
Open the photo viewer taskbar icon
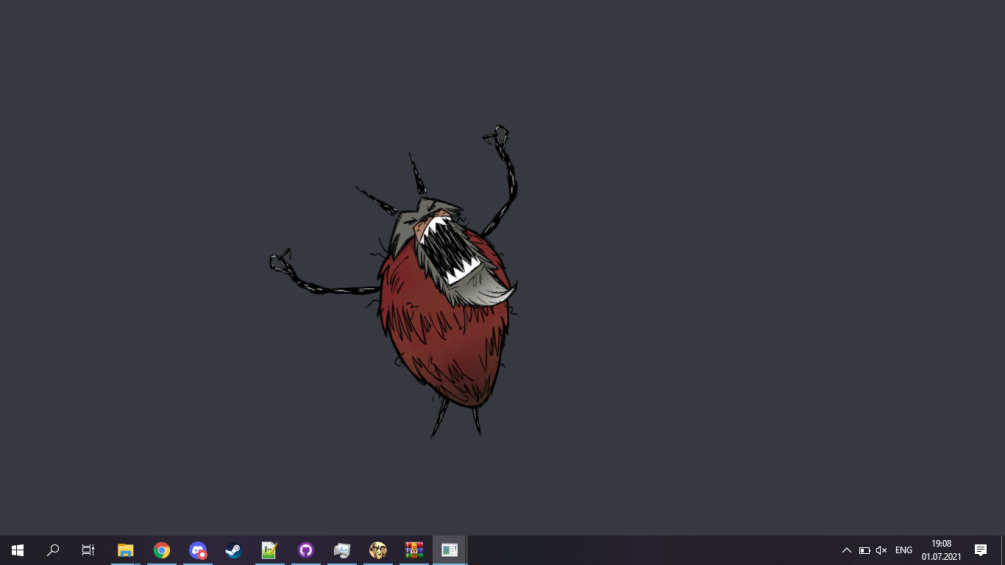[342, 550]
